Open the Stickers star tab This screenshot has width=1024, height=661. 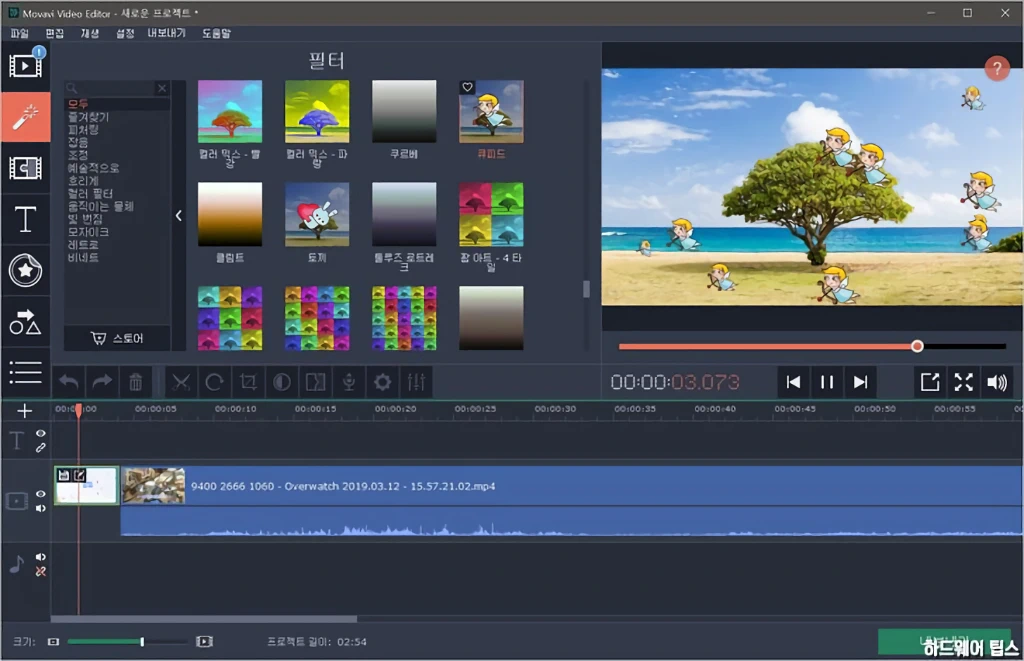(x=25, y=270)
